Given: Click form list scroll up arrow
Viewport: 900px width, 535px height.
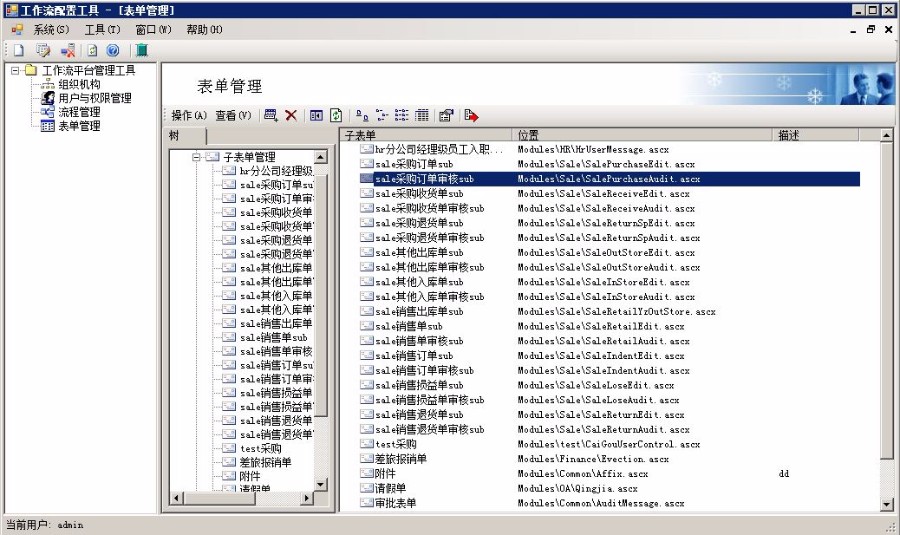Looking at the screenshot, I should 887,135.
